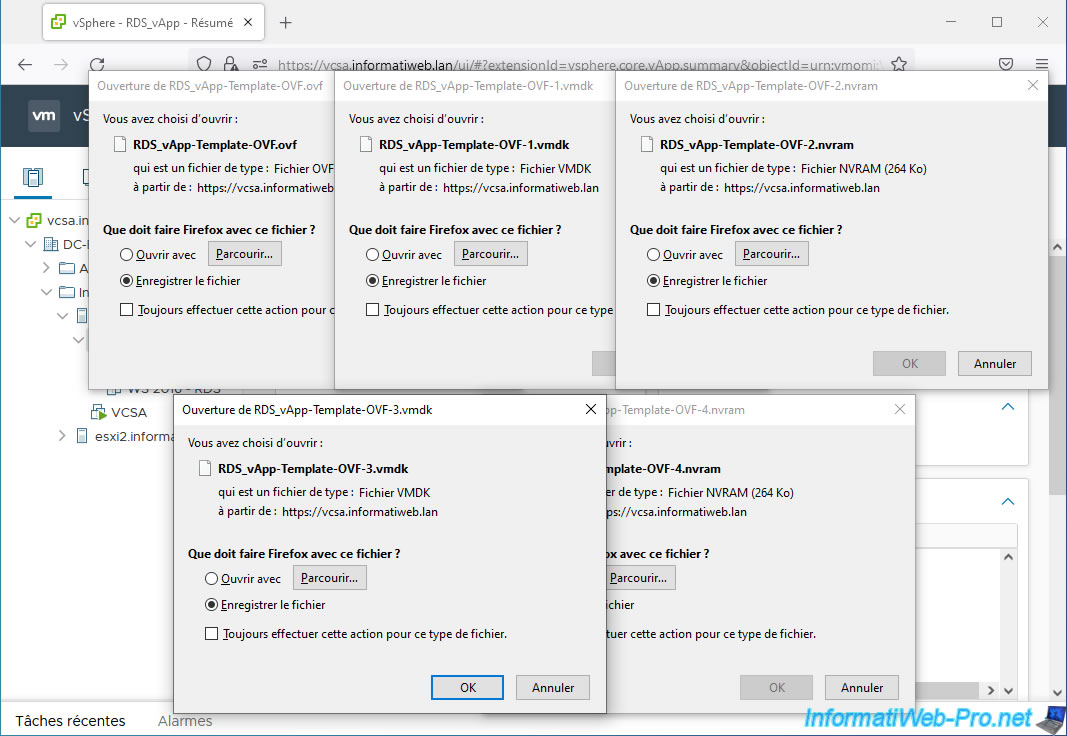Open Alarmes tab

point(185,720)
